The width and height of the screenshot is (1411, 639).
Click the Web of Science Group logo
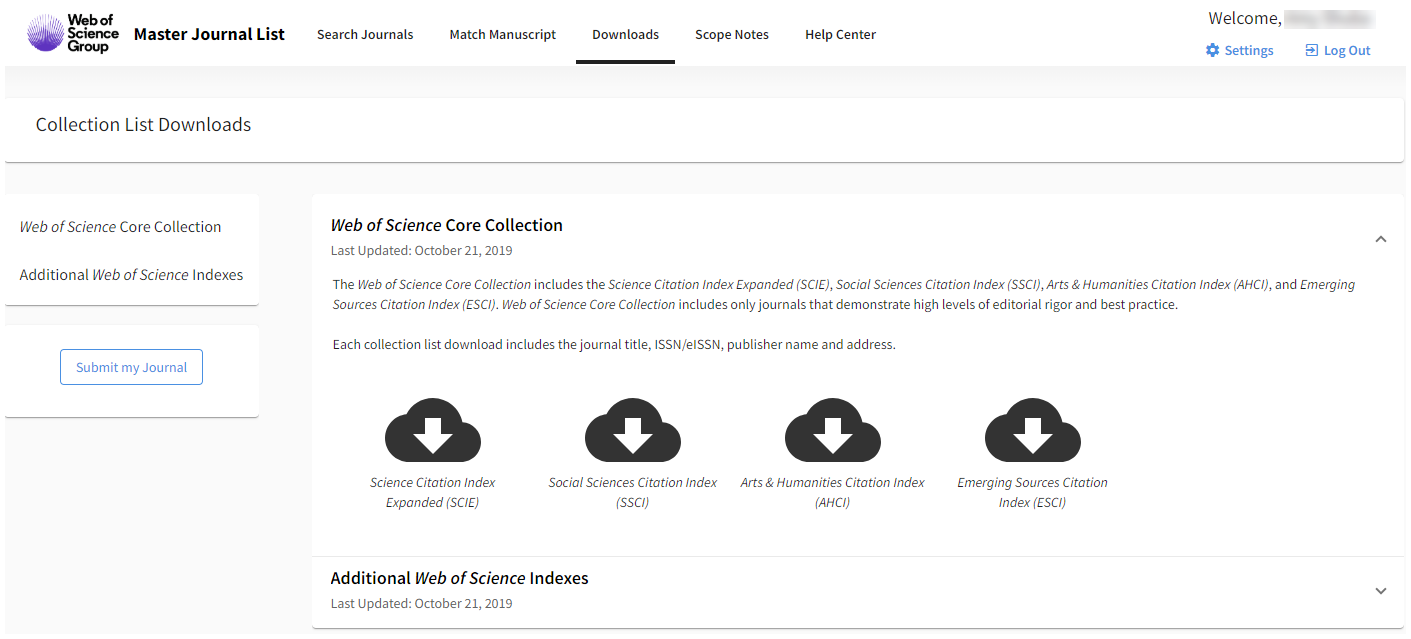click(73, 34)
